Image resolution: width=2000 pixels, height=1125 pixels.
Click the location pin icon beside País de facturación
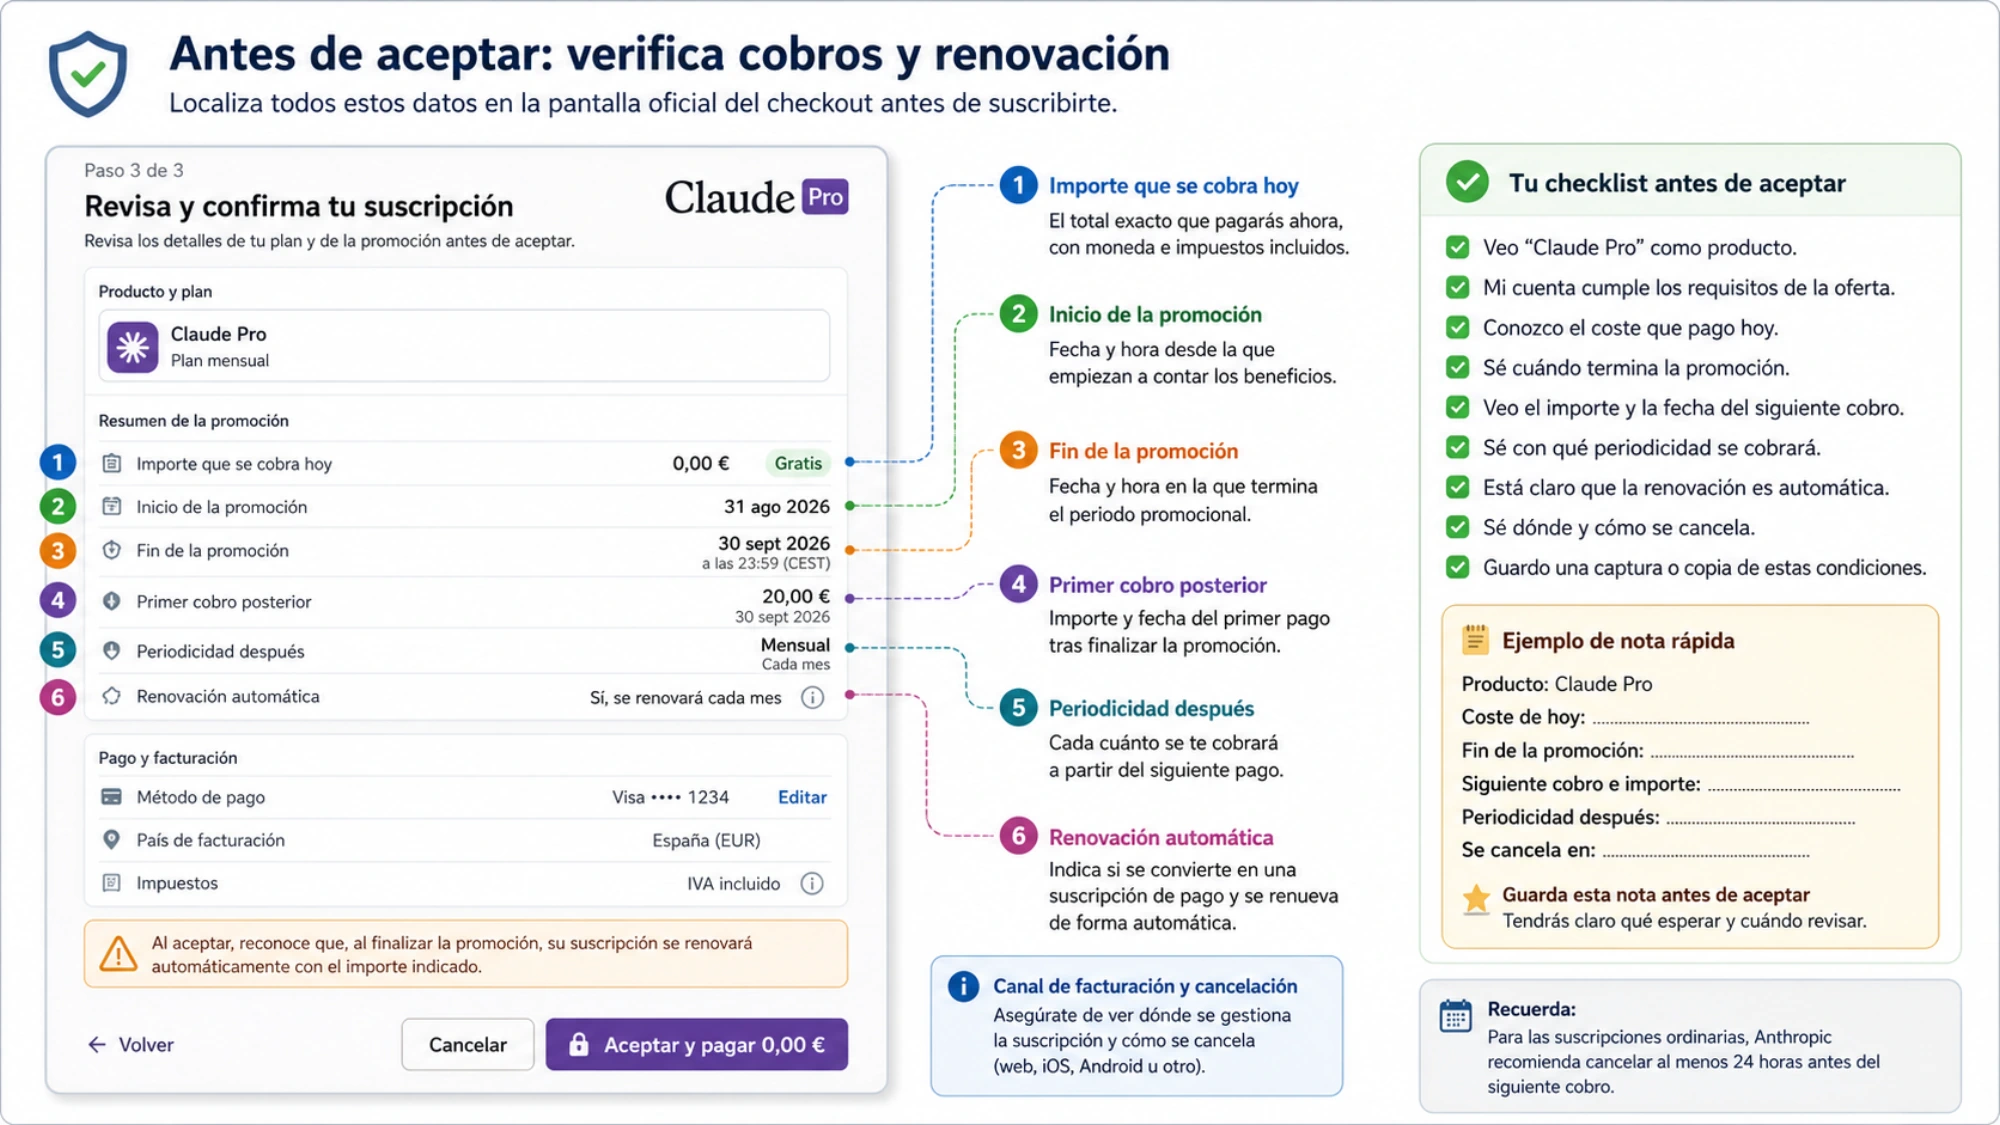click(x=112, y=840)
